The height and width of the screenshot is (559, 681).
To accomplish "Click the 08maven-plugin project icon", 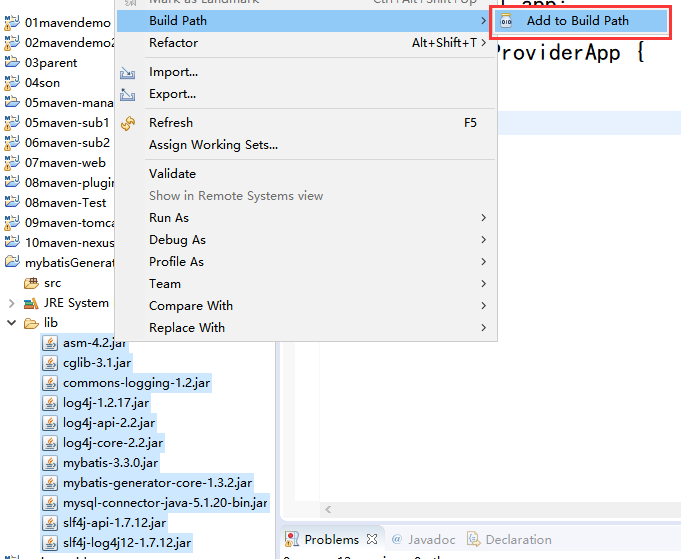I will tap(12, 182).
